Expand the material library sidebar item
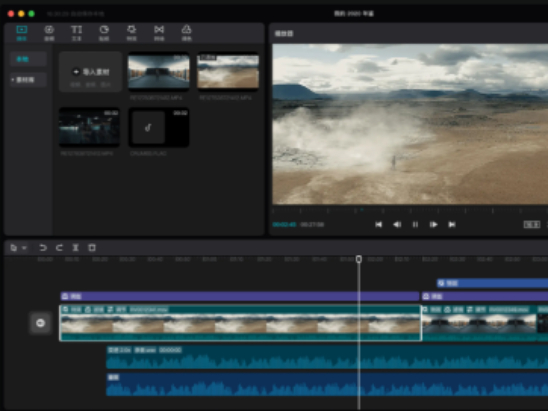548x411 pixels. tap(28, 80)
